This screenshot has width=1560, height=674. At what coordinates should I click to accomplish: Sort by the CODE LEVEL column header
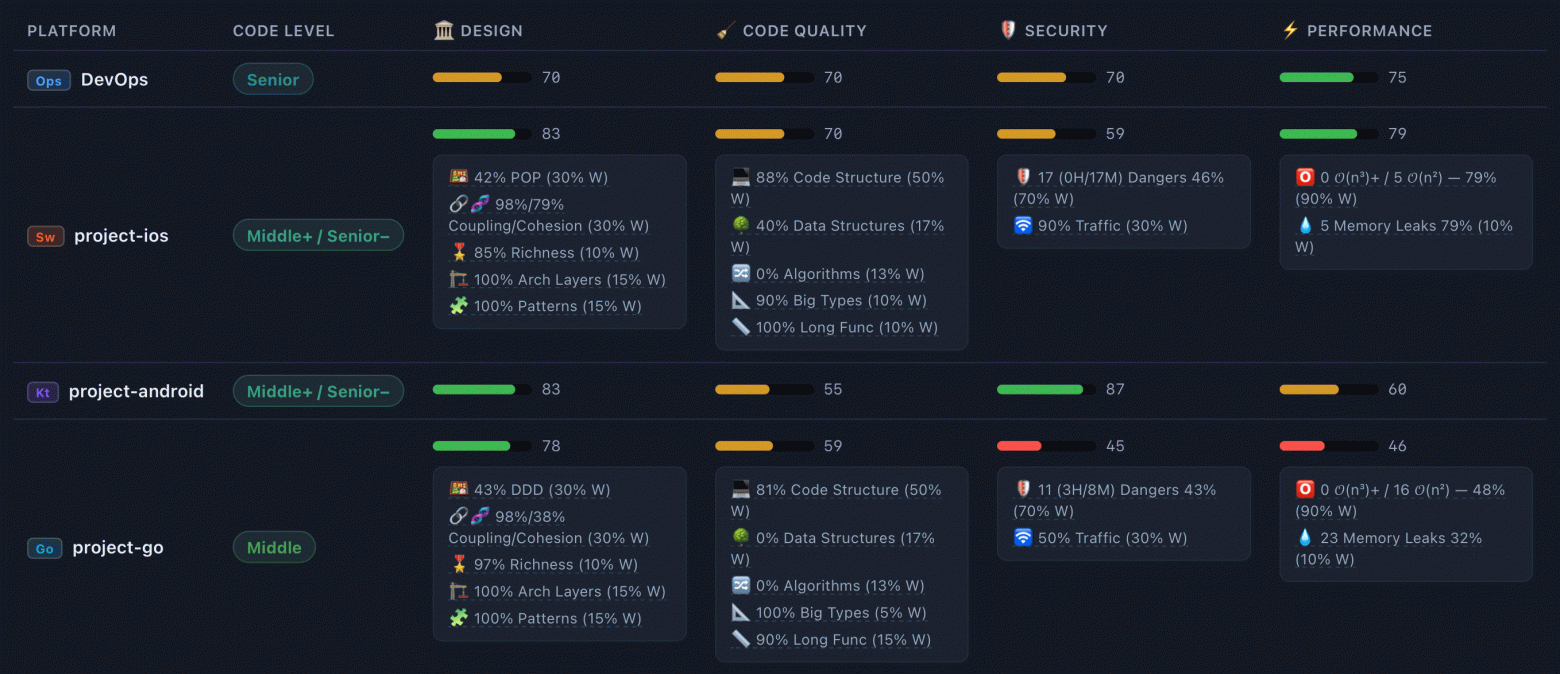(283, 31)
